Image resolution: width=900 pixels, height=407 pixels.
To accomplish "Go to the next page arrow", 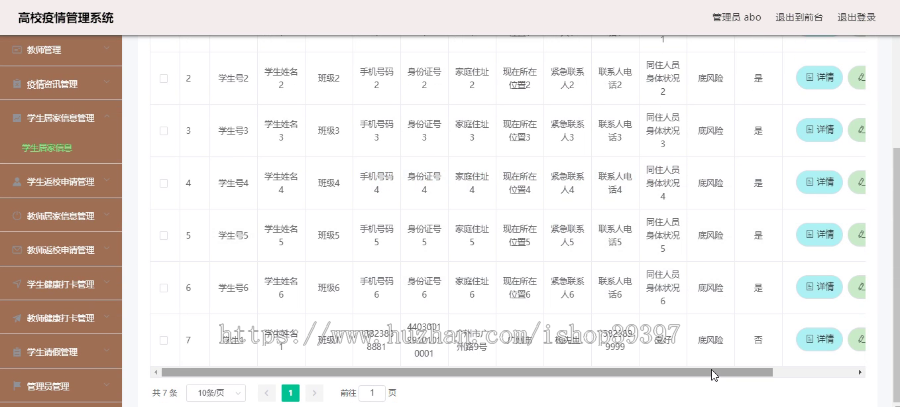I will [x=314, y=393].
